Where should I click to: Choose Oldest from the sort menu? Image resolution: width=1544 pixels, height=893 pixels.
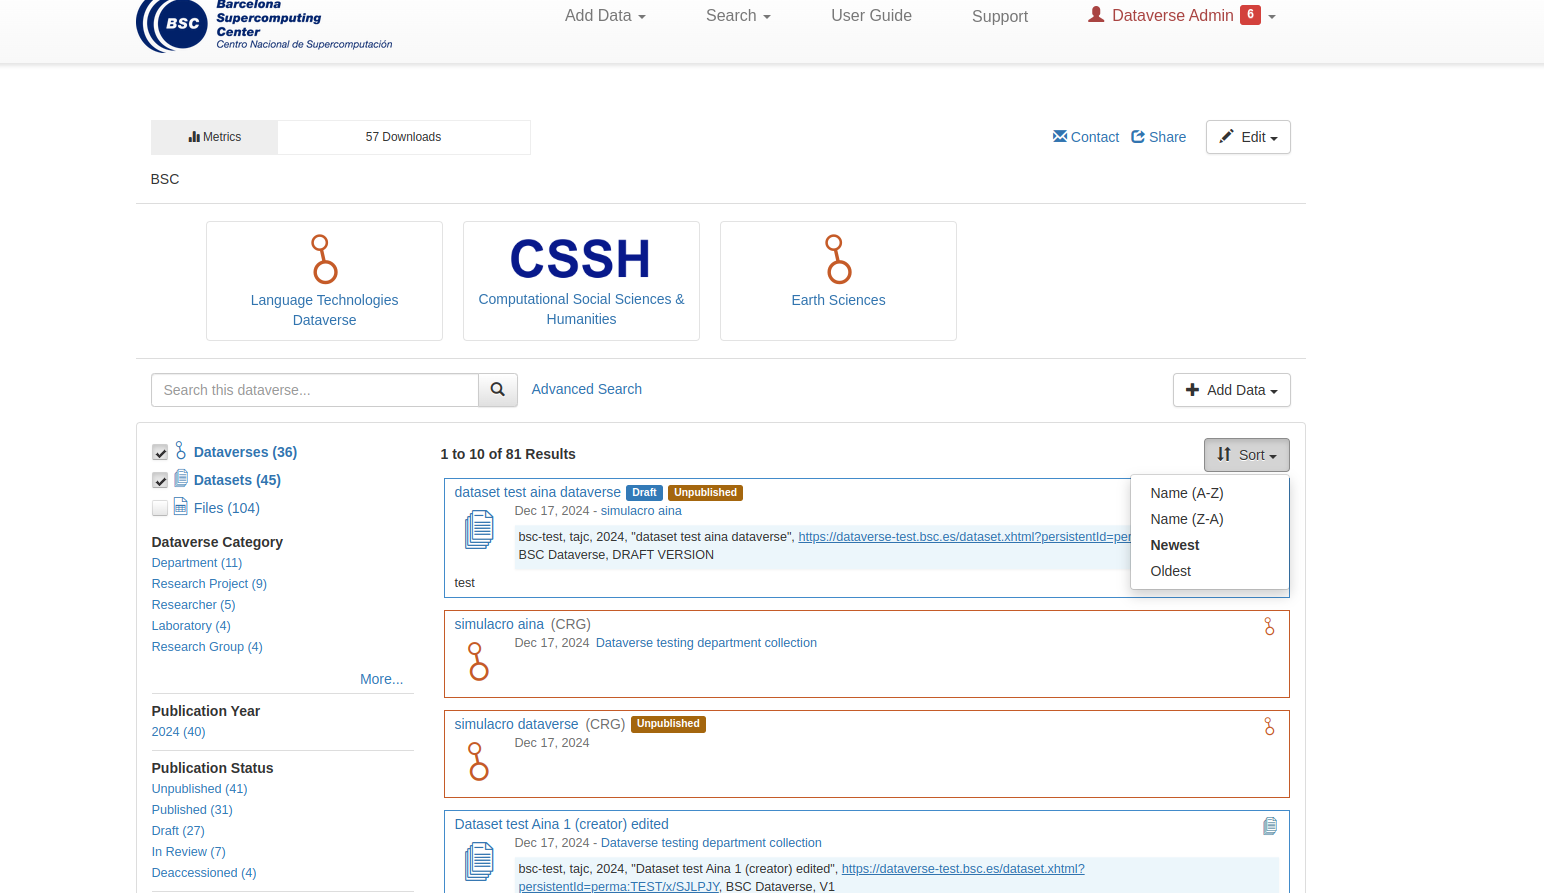(x=1170, y=571)
